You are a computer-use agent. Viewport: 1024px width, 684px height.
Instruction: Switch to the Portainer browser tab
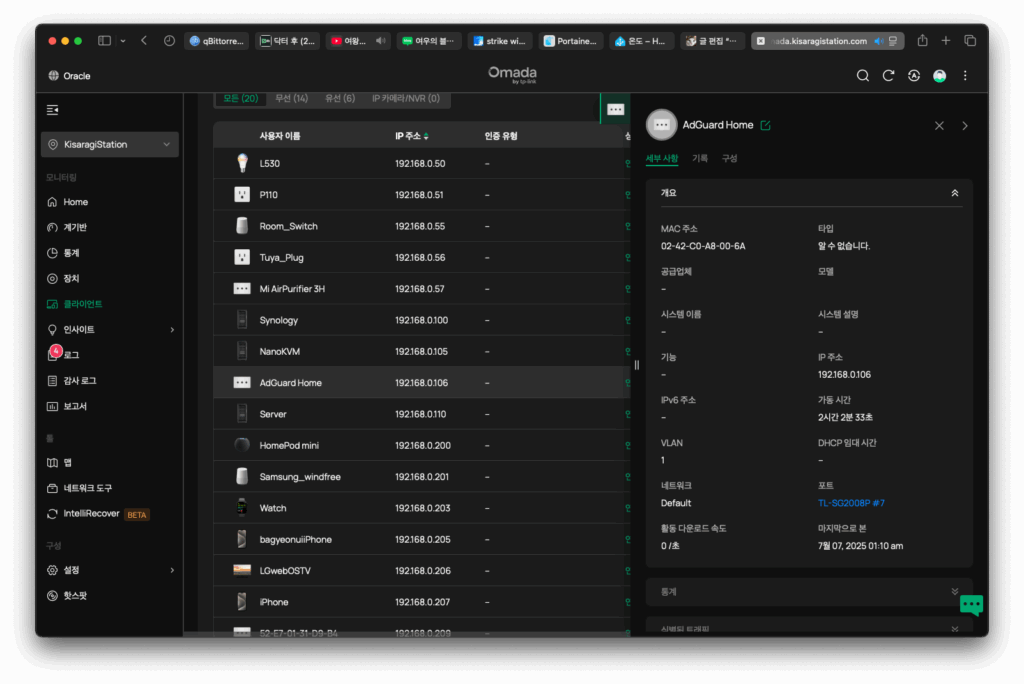tap(570, 41)
